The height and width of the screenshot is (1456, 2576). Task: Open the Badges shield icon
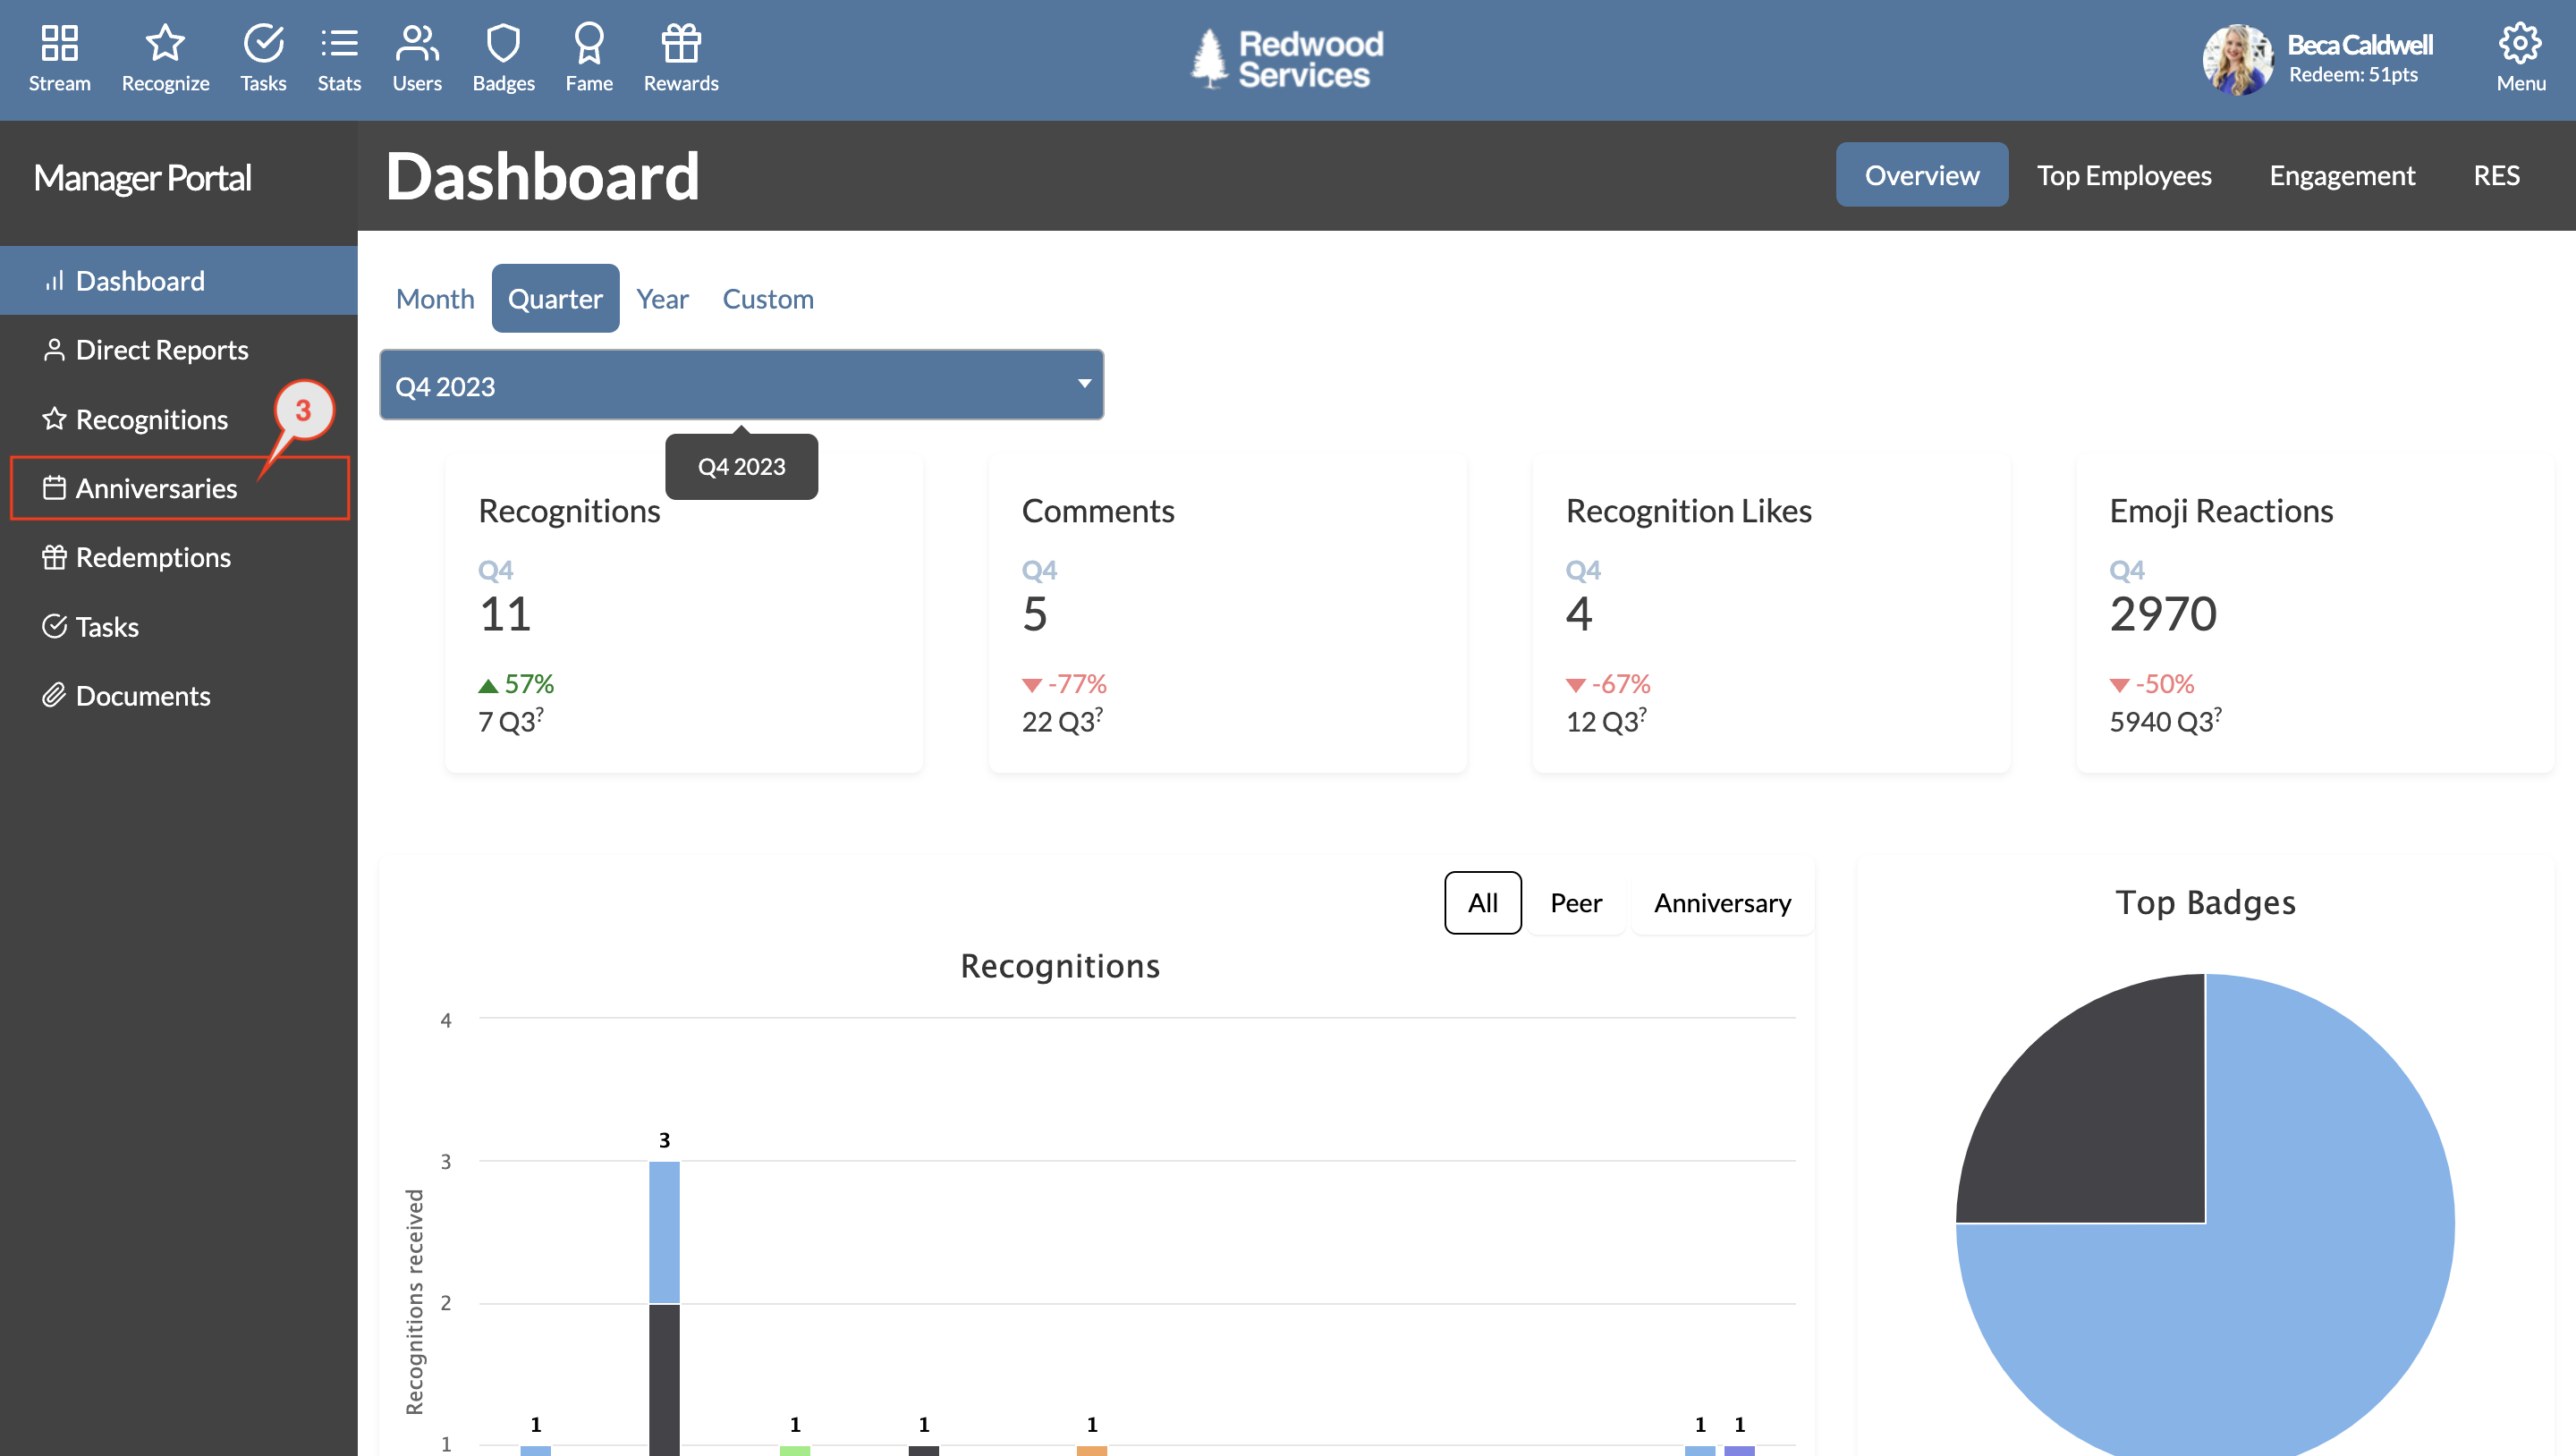[x=503, y=43]
